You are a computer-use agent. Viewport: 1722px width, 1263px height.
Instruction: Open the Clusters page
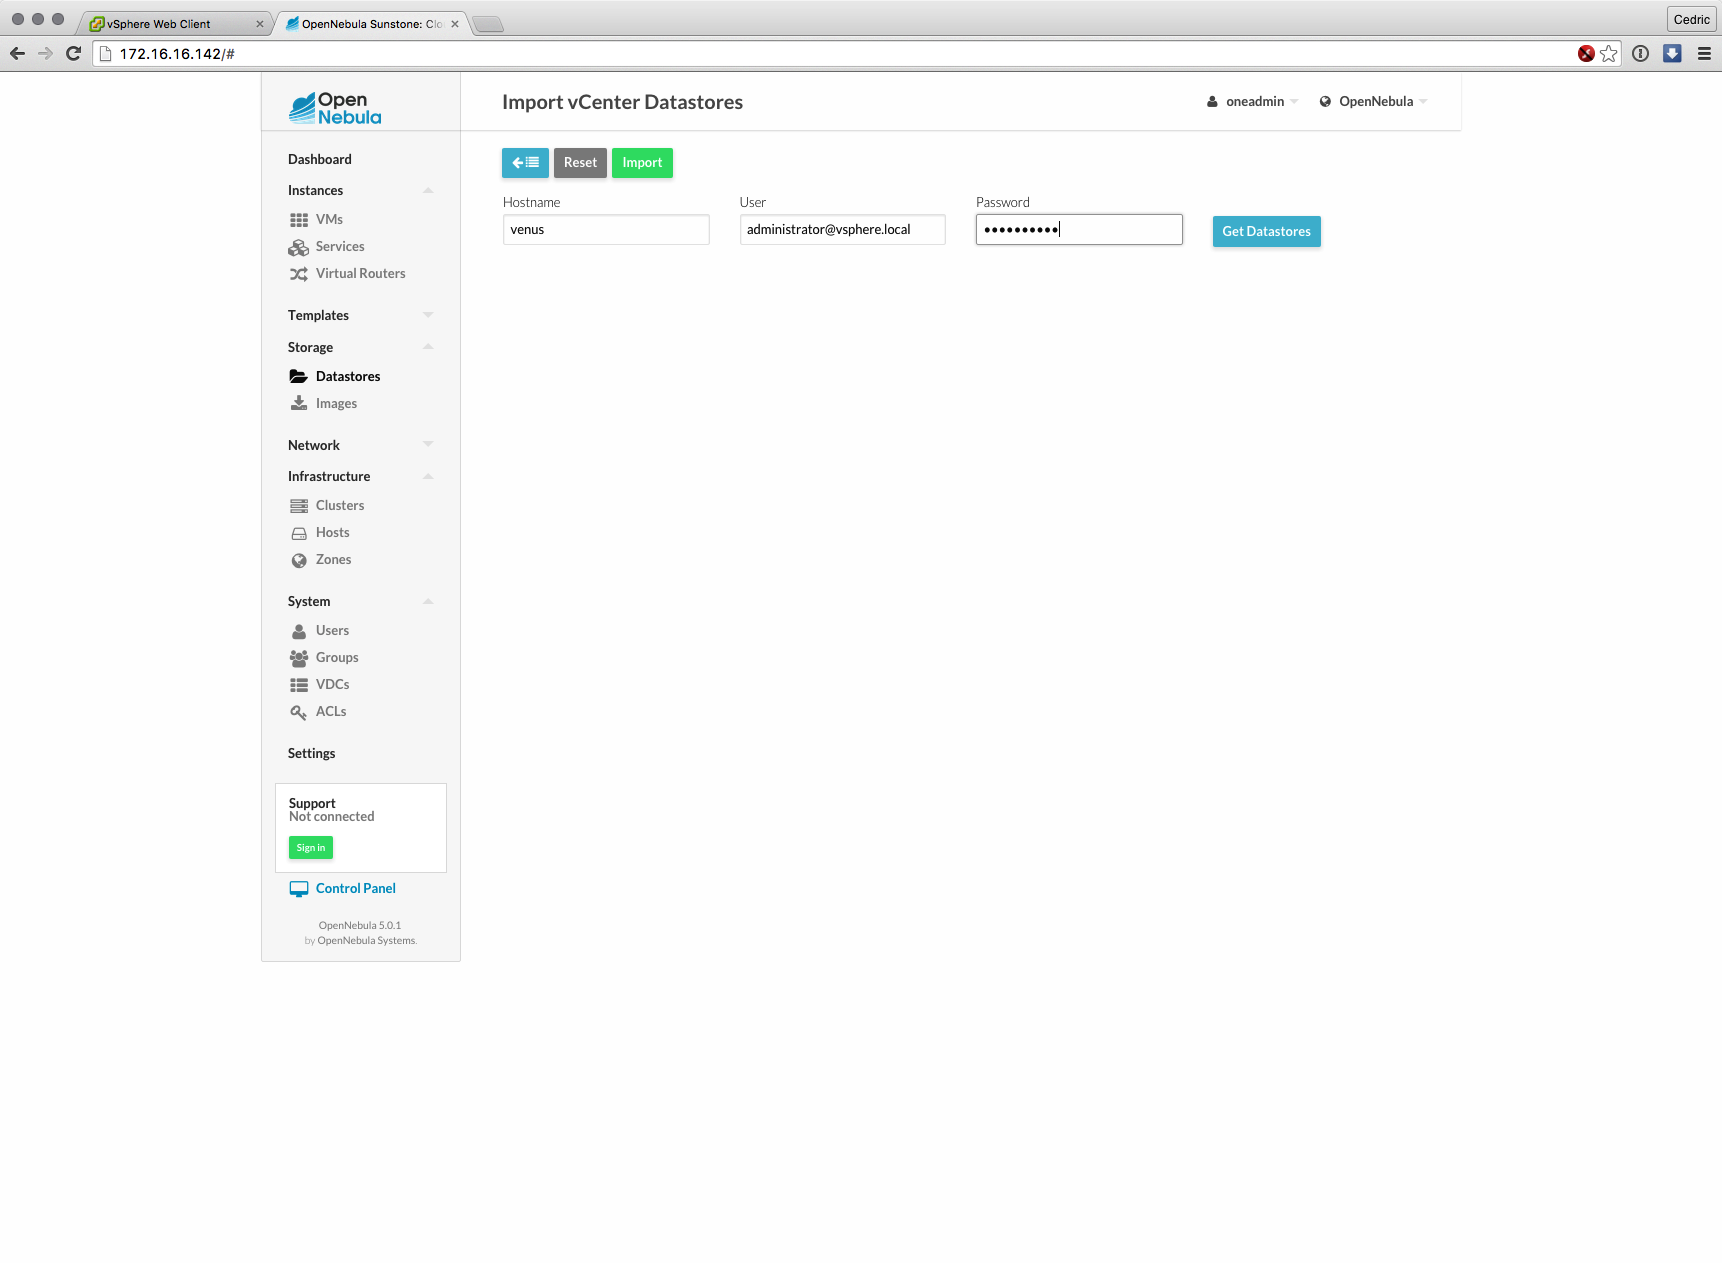[x=339, y=505]
